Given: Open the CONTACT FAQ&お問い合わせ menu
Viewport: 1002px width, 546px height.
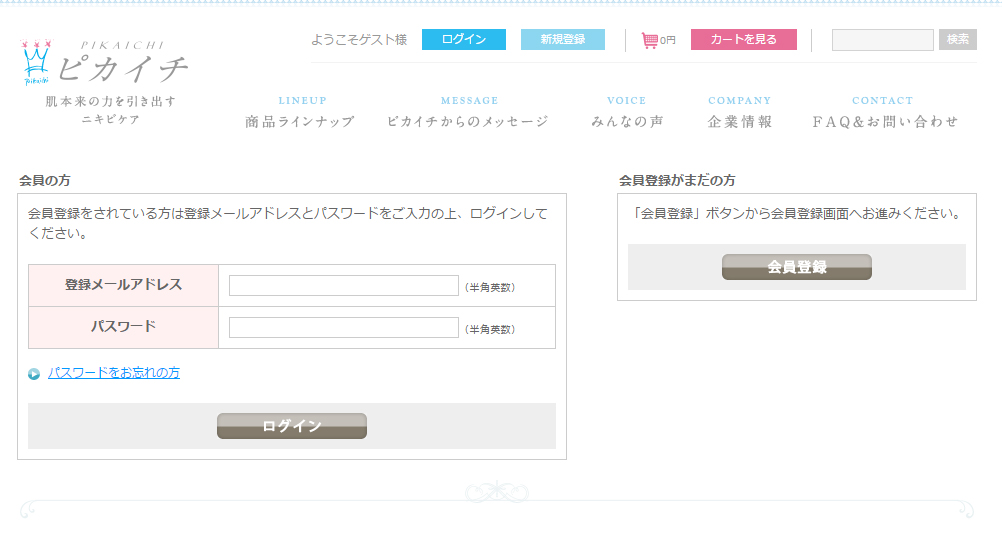Looking at the screenshot, I should pyautogui.click(x=884, y=113).
